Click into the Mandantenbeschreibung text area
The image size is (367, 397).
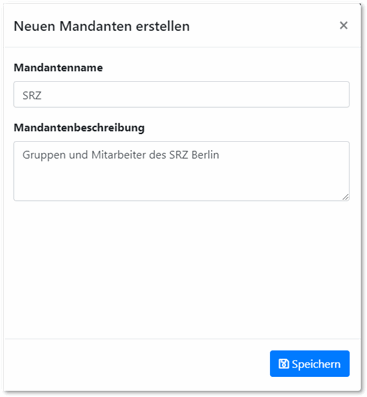(x=181, y=171)
